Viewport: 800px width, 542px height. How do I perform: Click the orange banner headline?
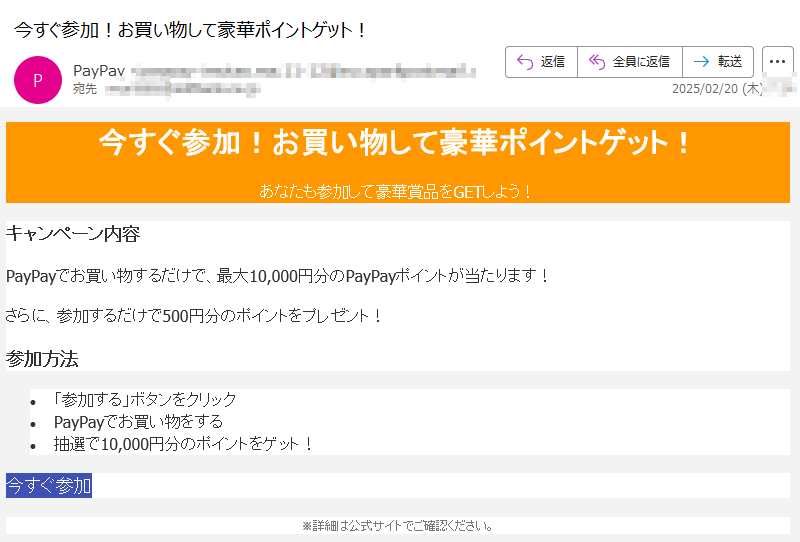[395, 142]
